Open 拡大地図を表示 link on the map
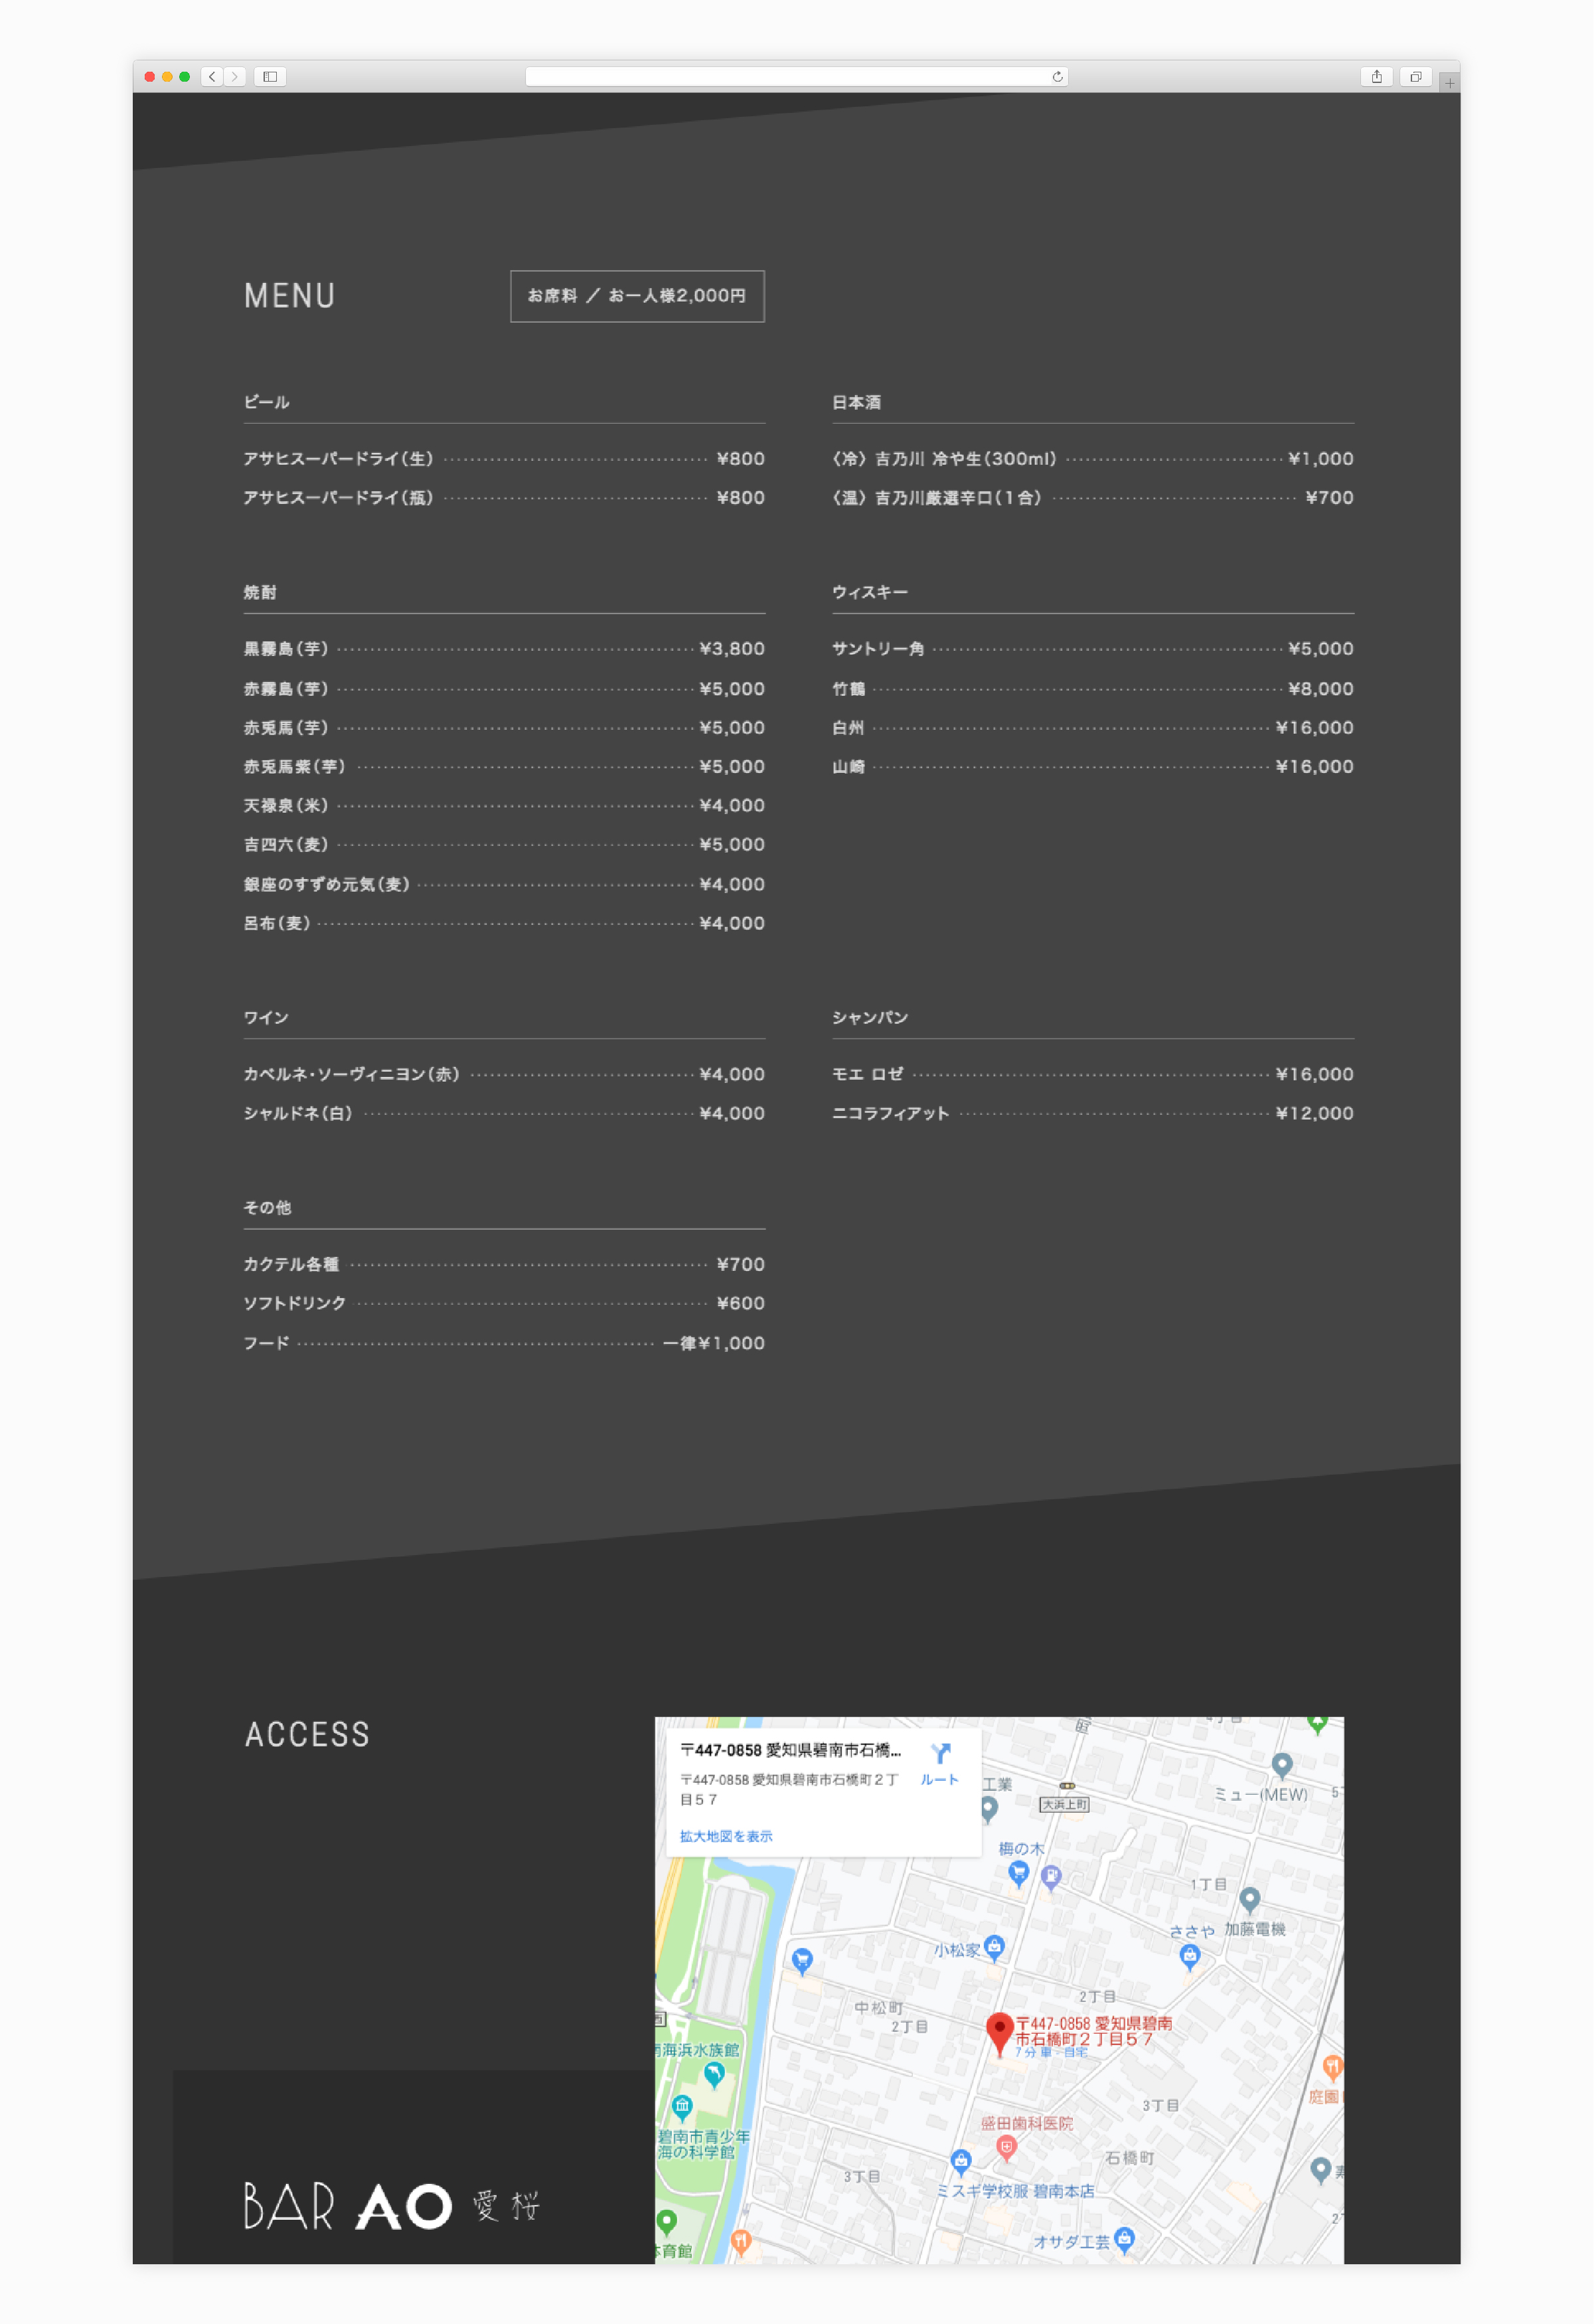The height and width of the screenshot is (2324, 1594). 726,1836
